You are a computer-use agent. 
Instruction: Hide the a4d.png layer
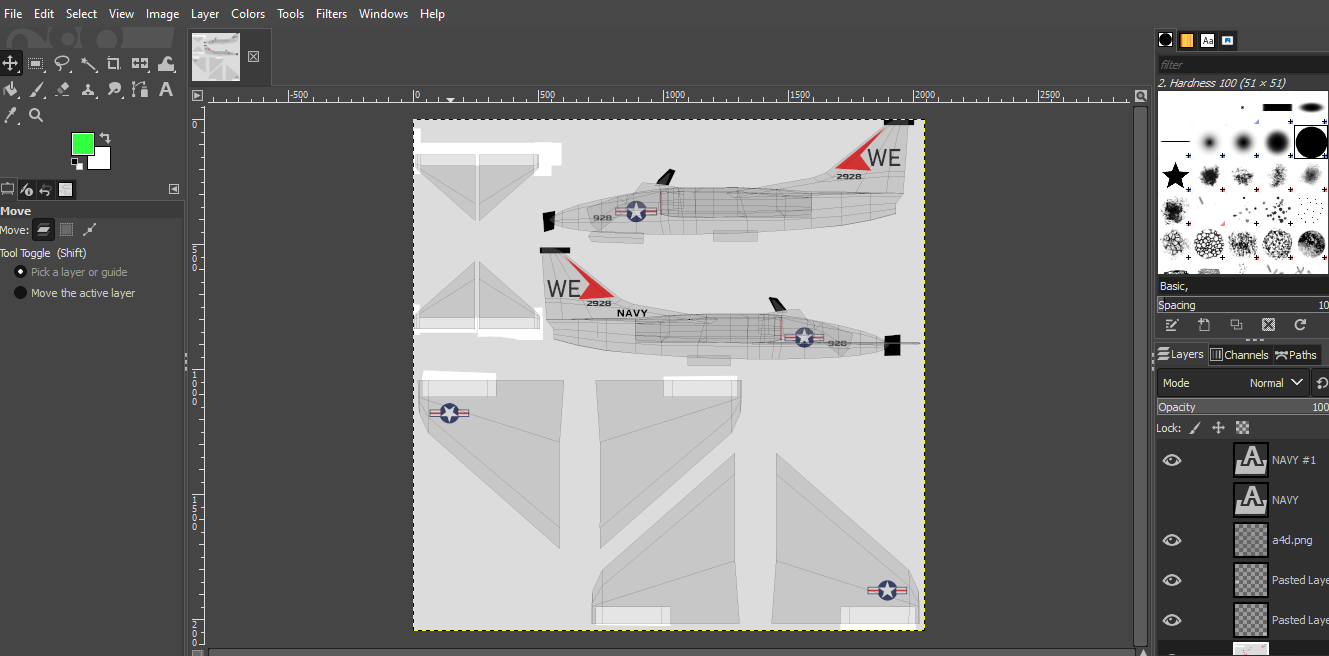pyautogui.click(x=1172, y=540)
